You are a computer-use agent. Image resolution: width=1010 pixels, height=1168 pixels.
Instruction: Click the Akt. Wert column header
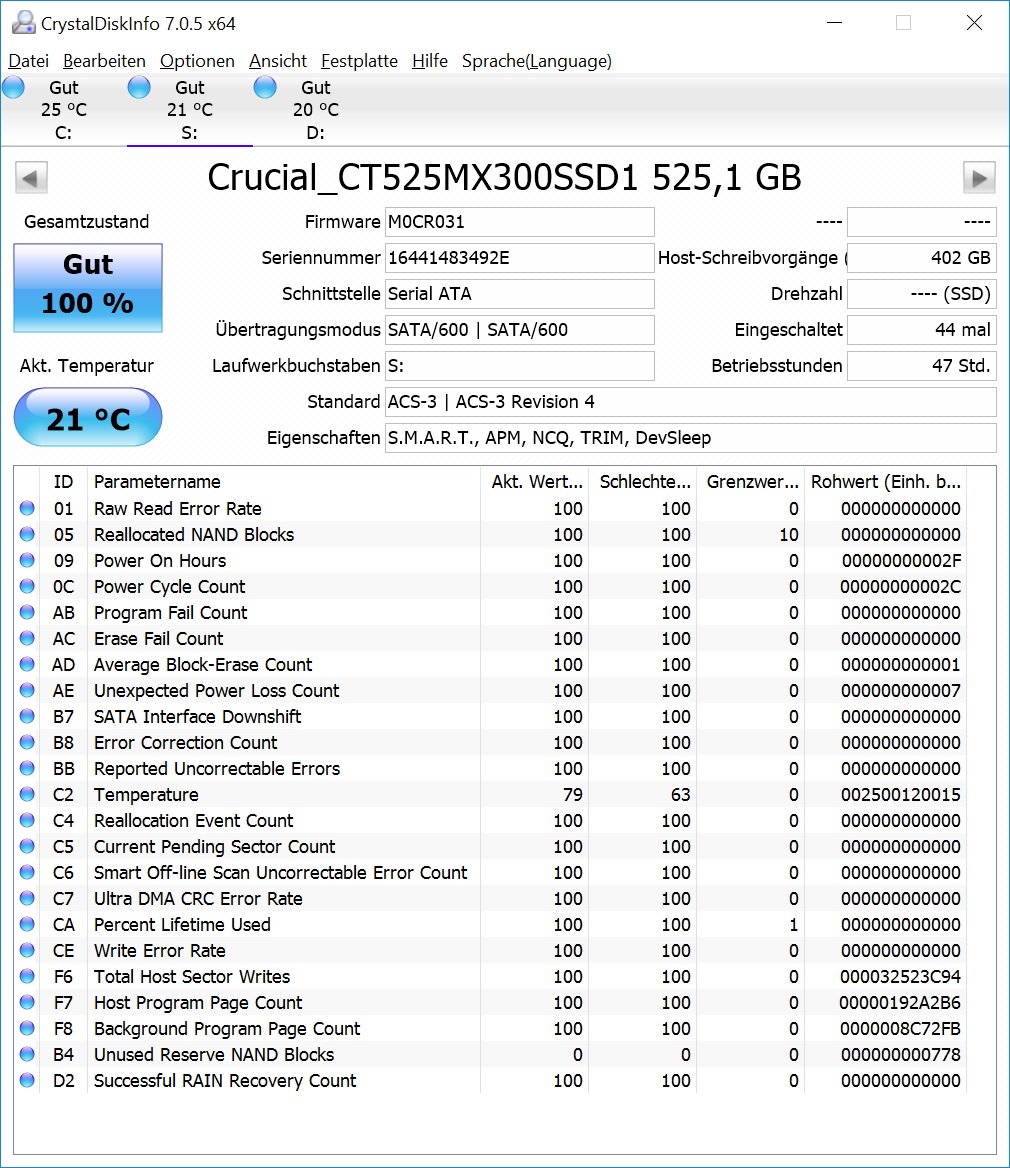pos(535,482)
